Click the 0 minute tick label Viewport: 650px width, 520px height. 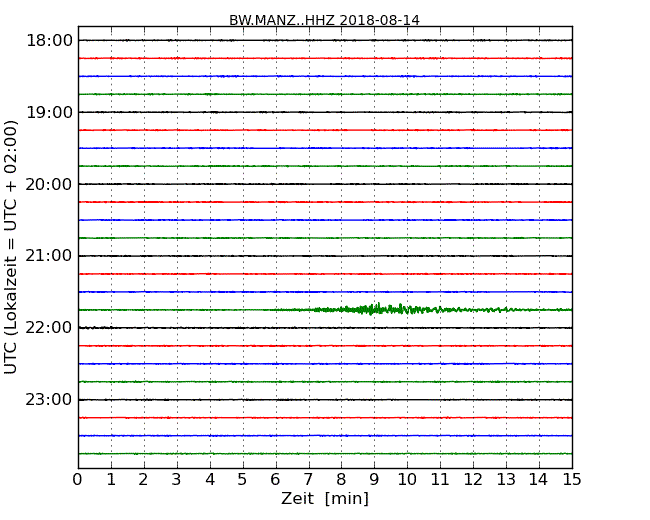[x=78, y=480]
